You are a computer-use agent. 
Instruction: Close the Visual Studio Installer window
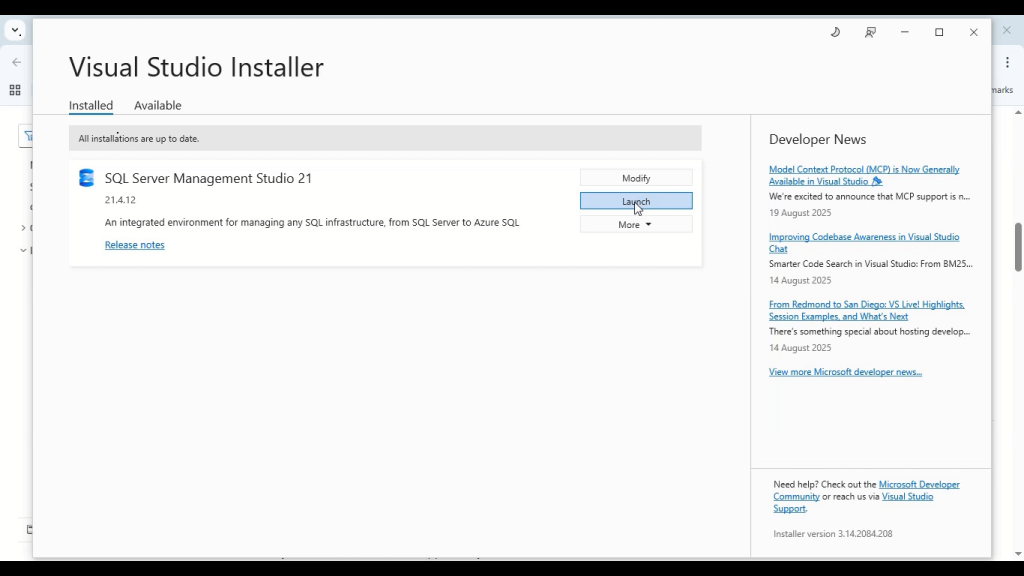click(974, 32)
